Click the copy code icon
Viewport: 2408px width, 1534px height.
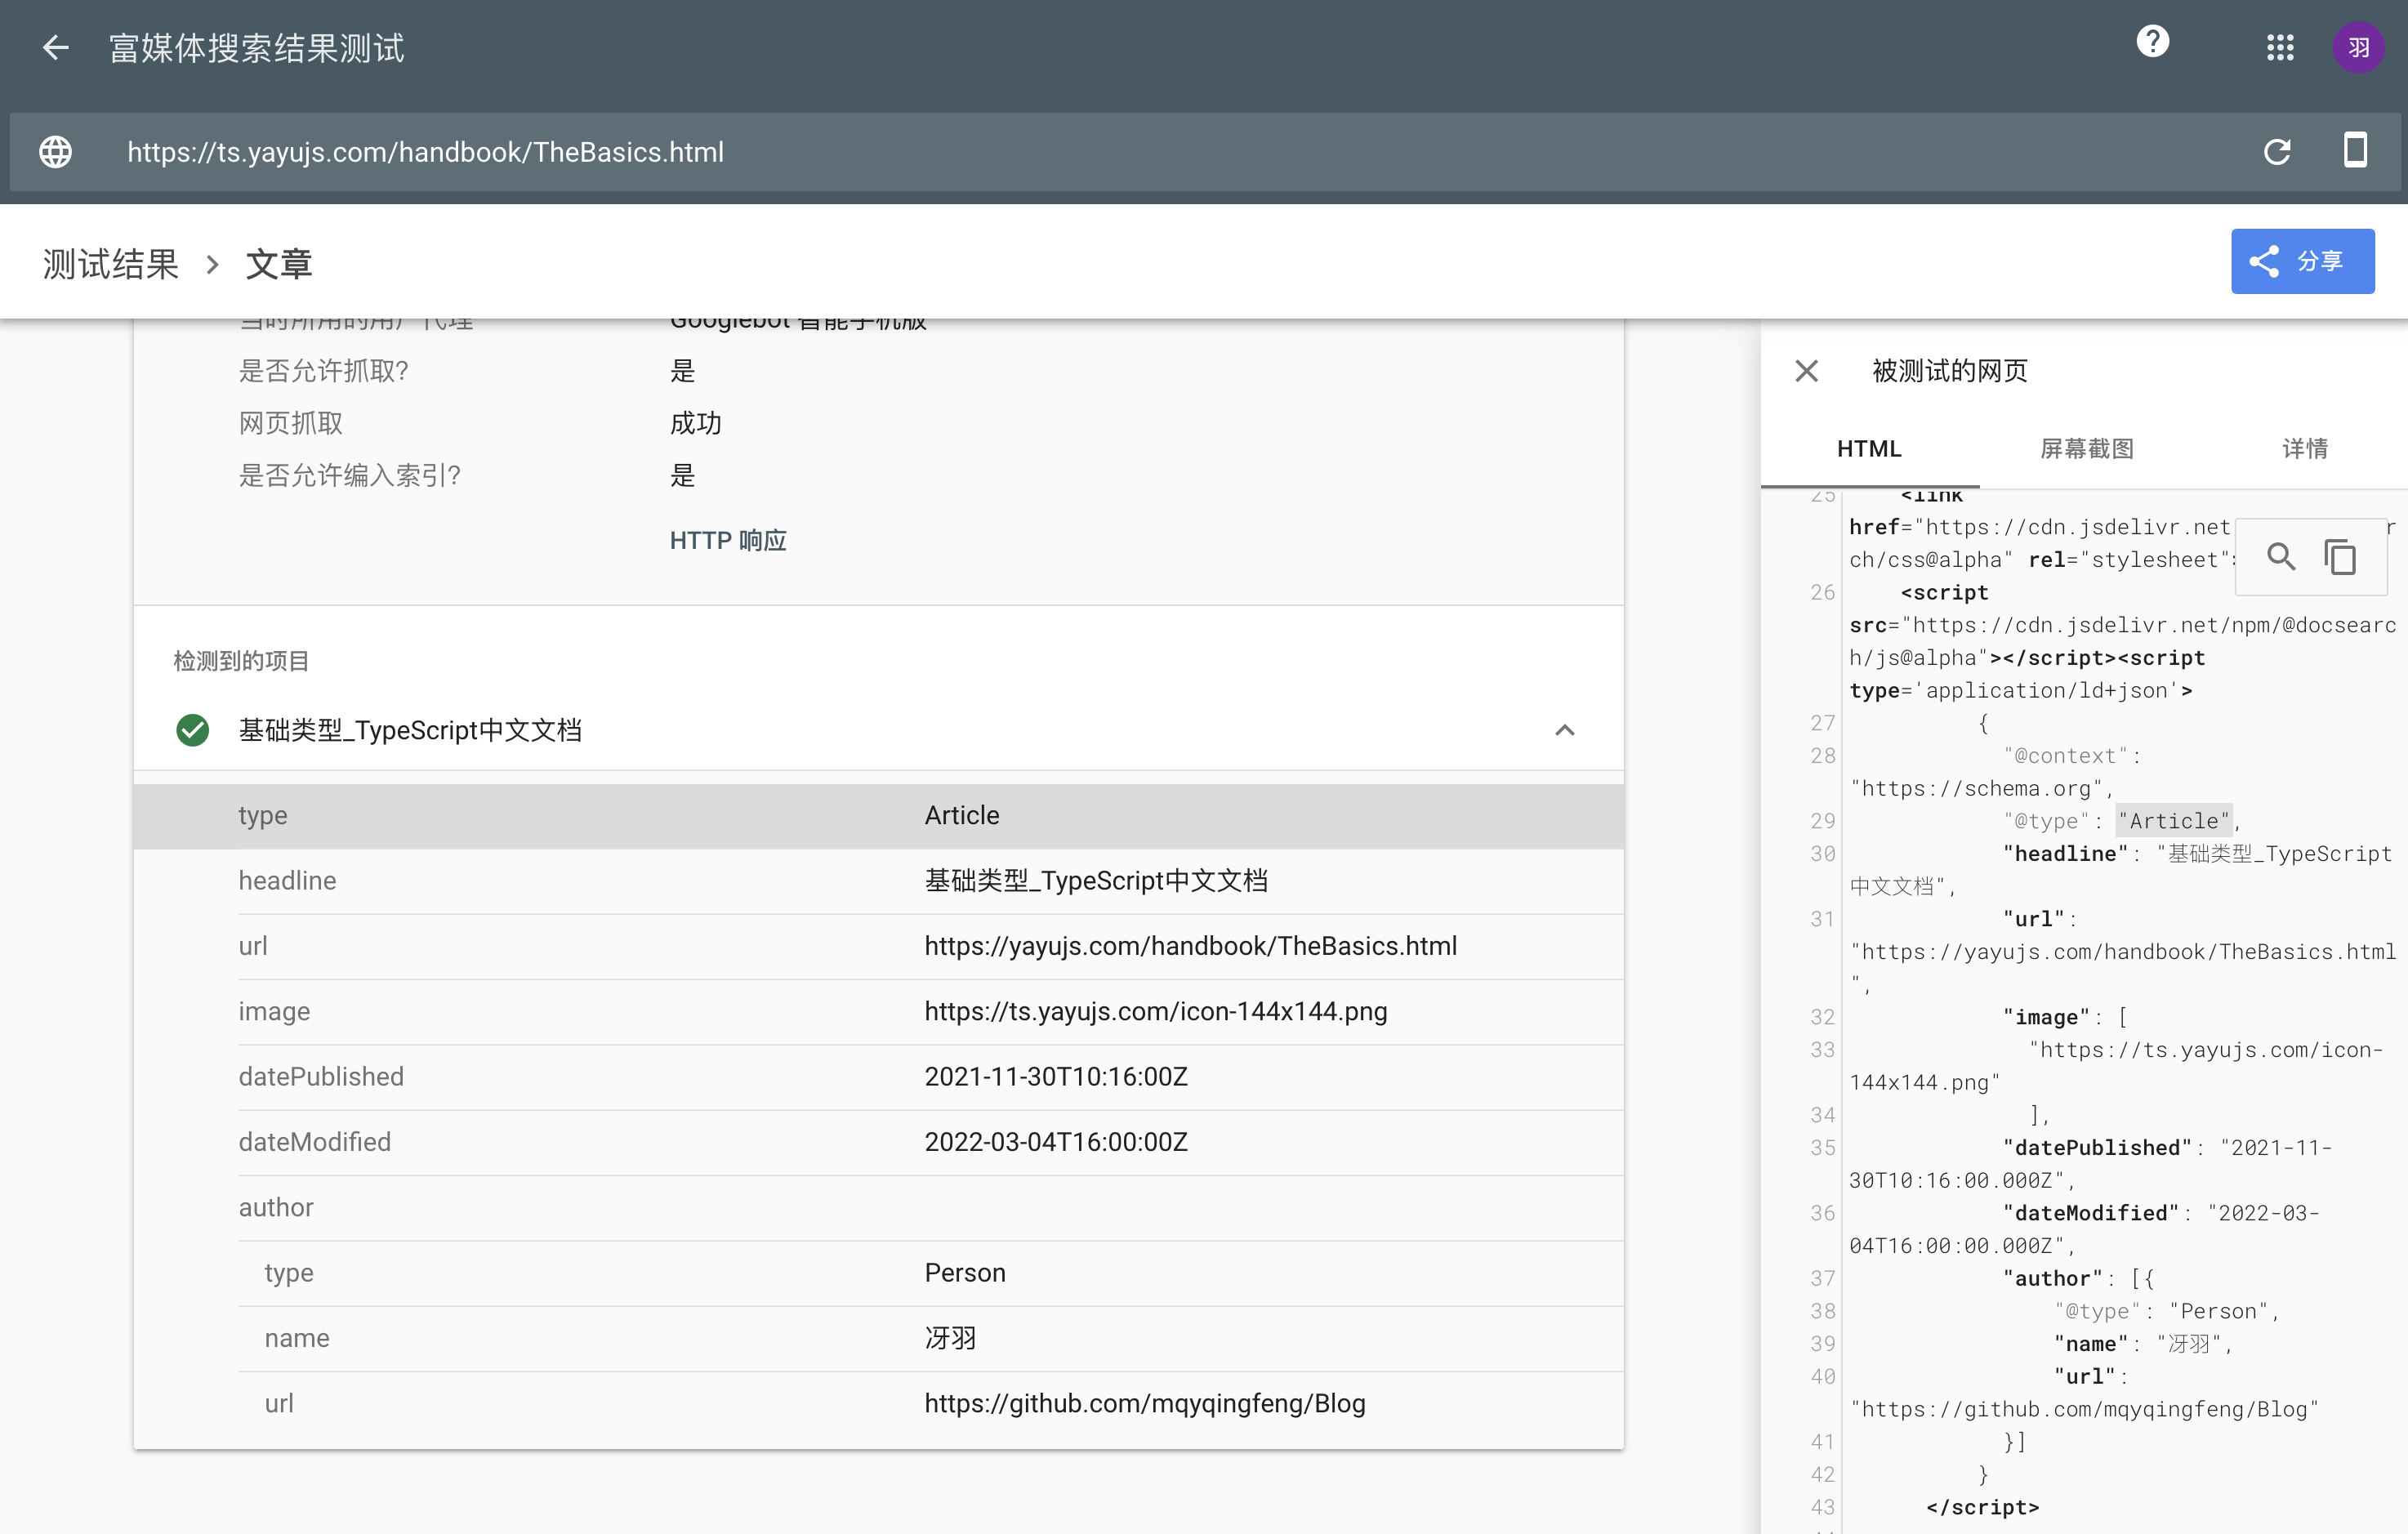[x=2340, y=556]
